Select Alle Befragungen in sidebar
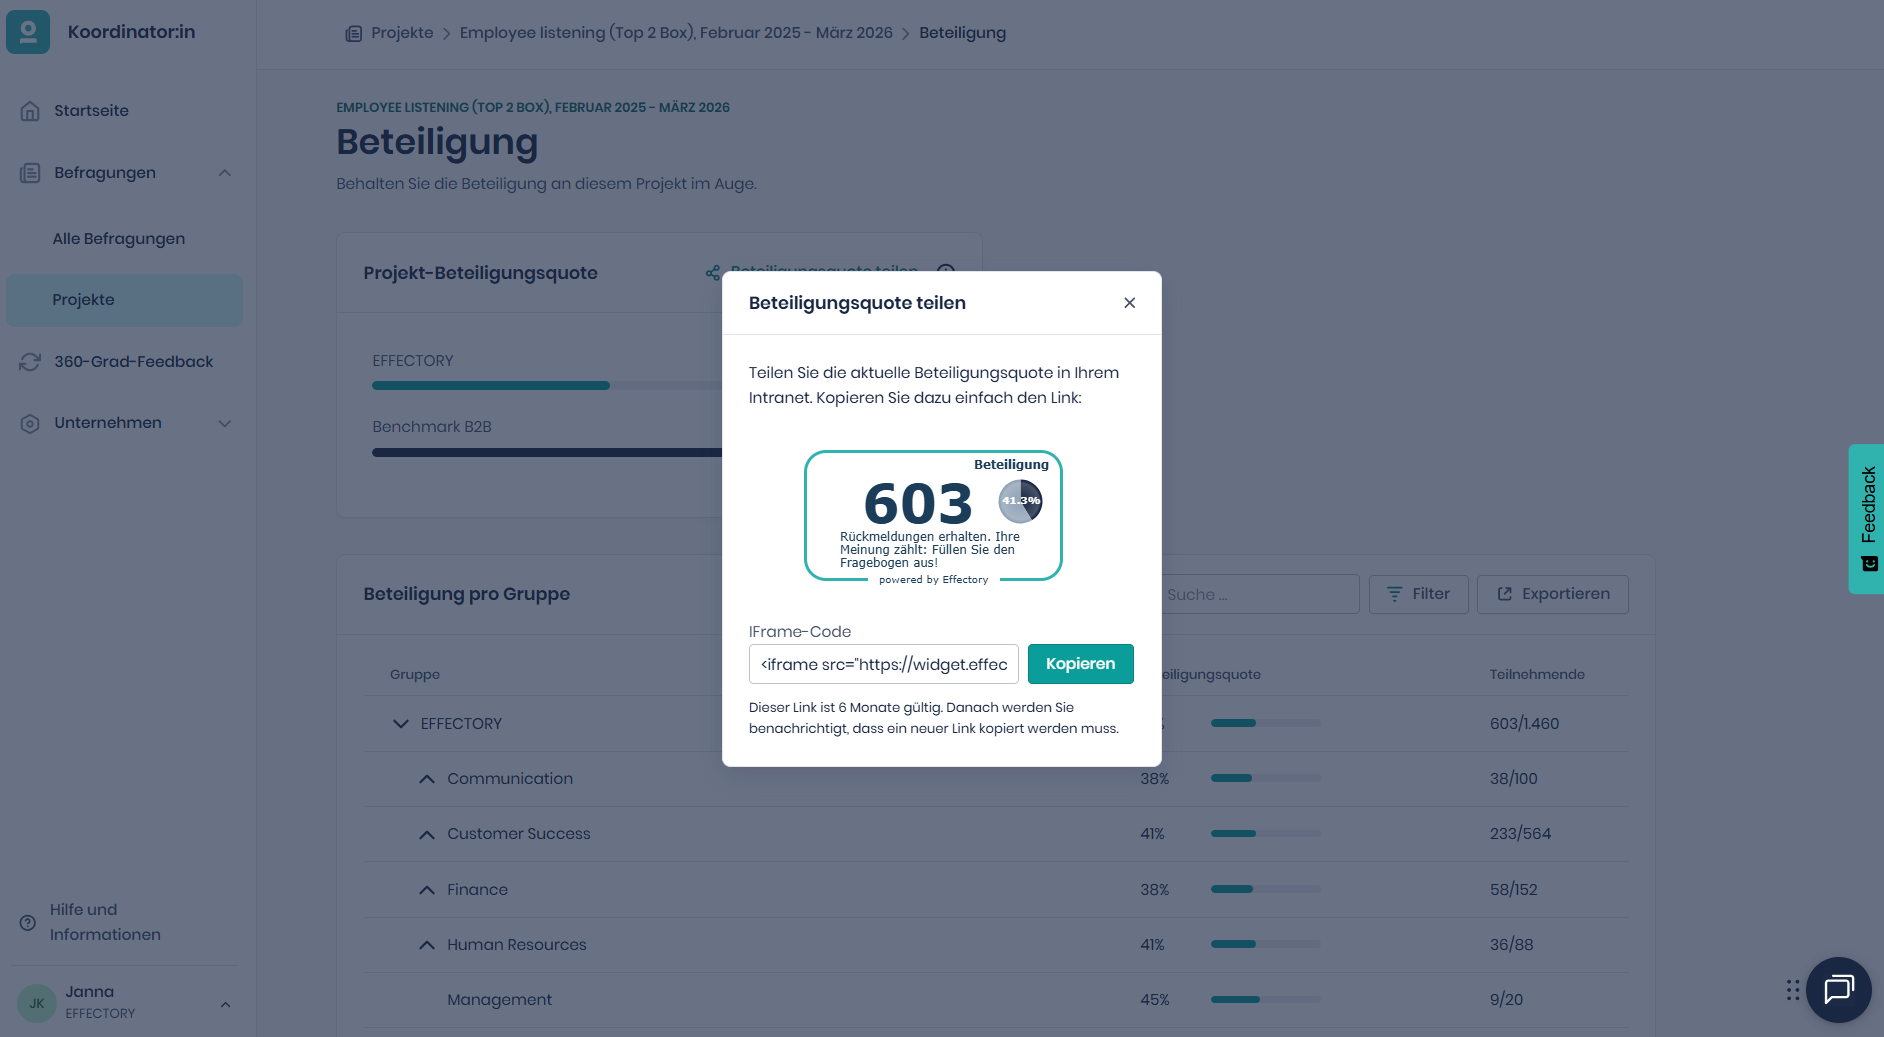Viewport: 1884px width, 1037px height. coord(119,239)
